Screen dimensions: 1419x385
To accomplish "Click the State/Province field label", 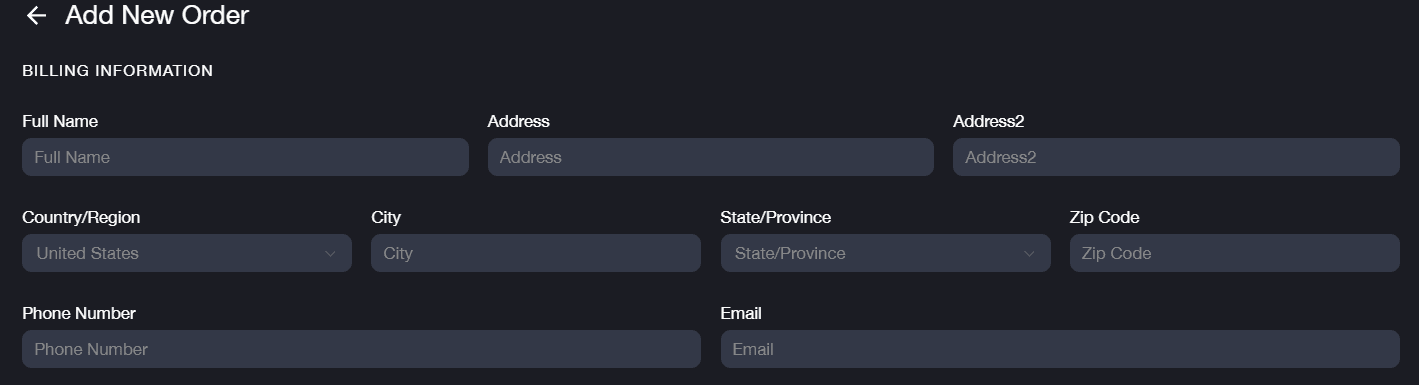I will [776, 217].
